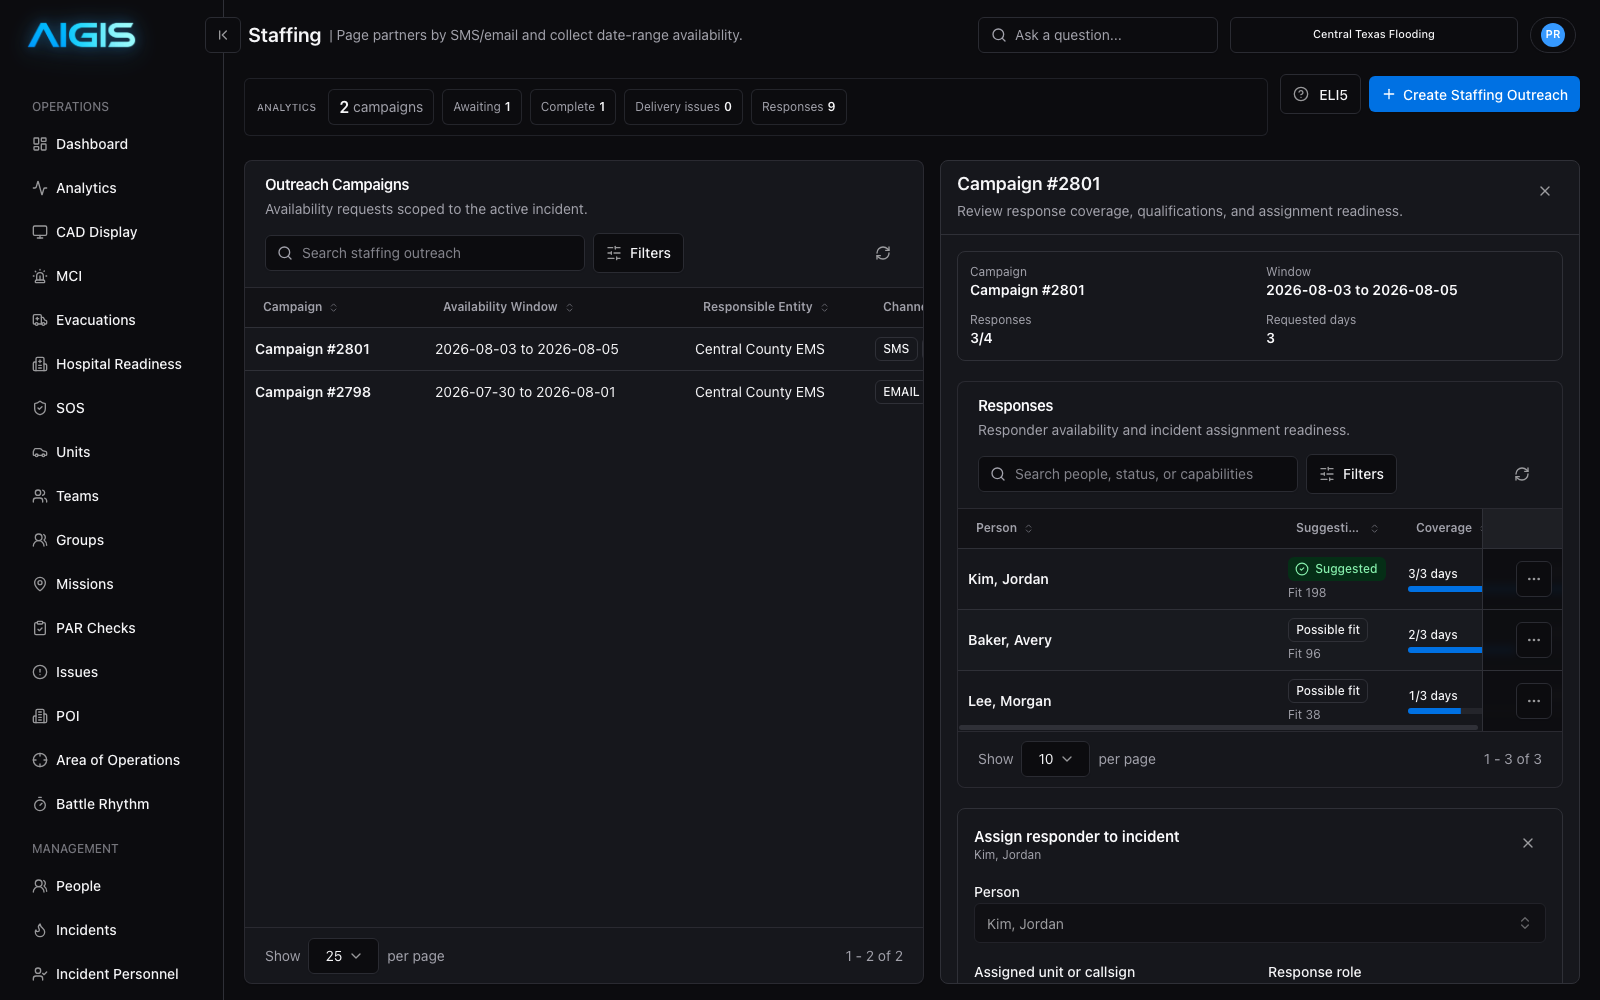Screen dimensions: 1600x1000
Task: Open actions menu for Baker, Avery
Action: point(1534,640)
